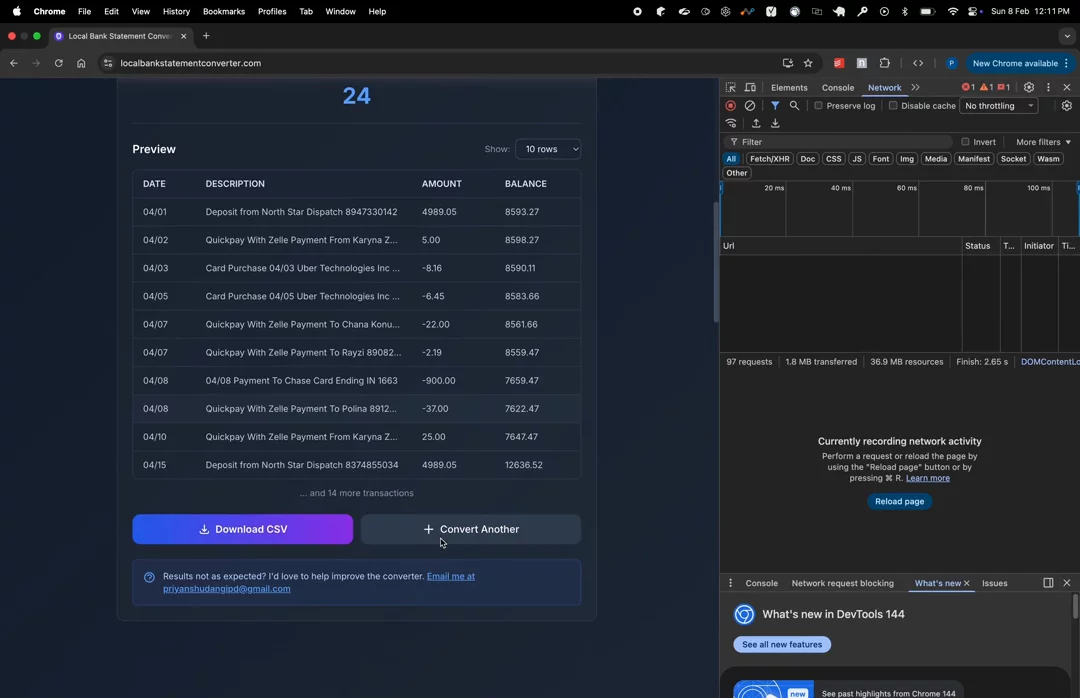Stop recording the network log
The height and width of the screenshot is (698, 1080).
731,106
